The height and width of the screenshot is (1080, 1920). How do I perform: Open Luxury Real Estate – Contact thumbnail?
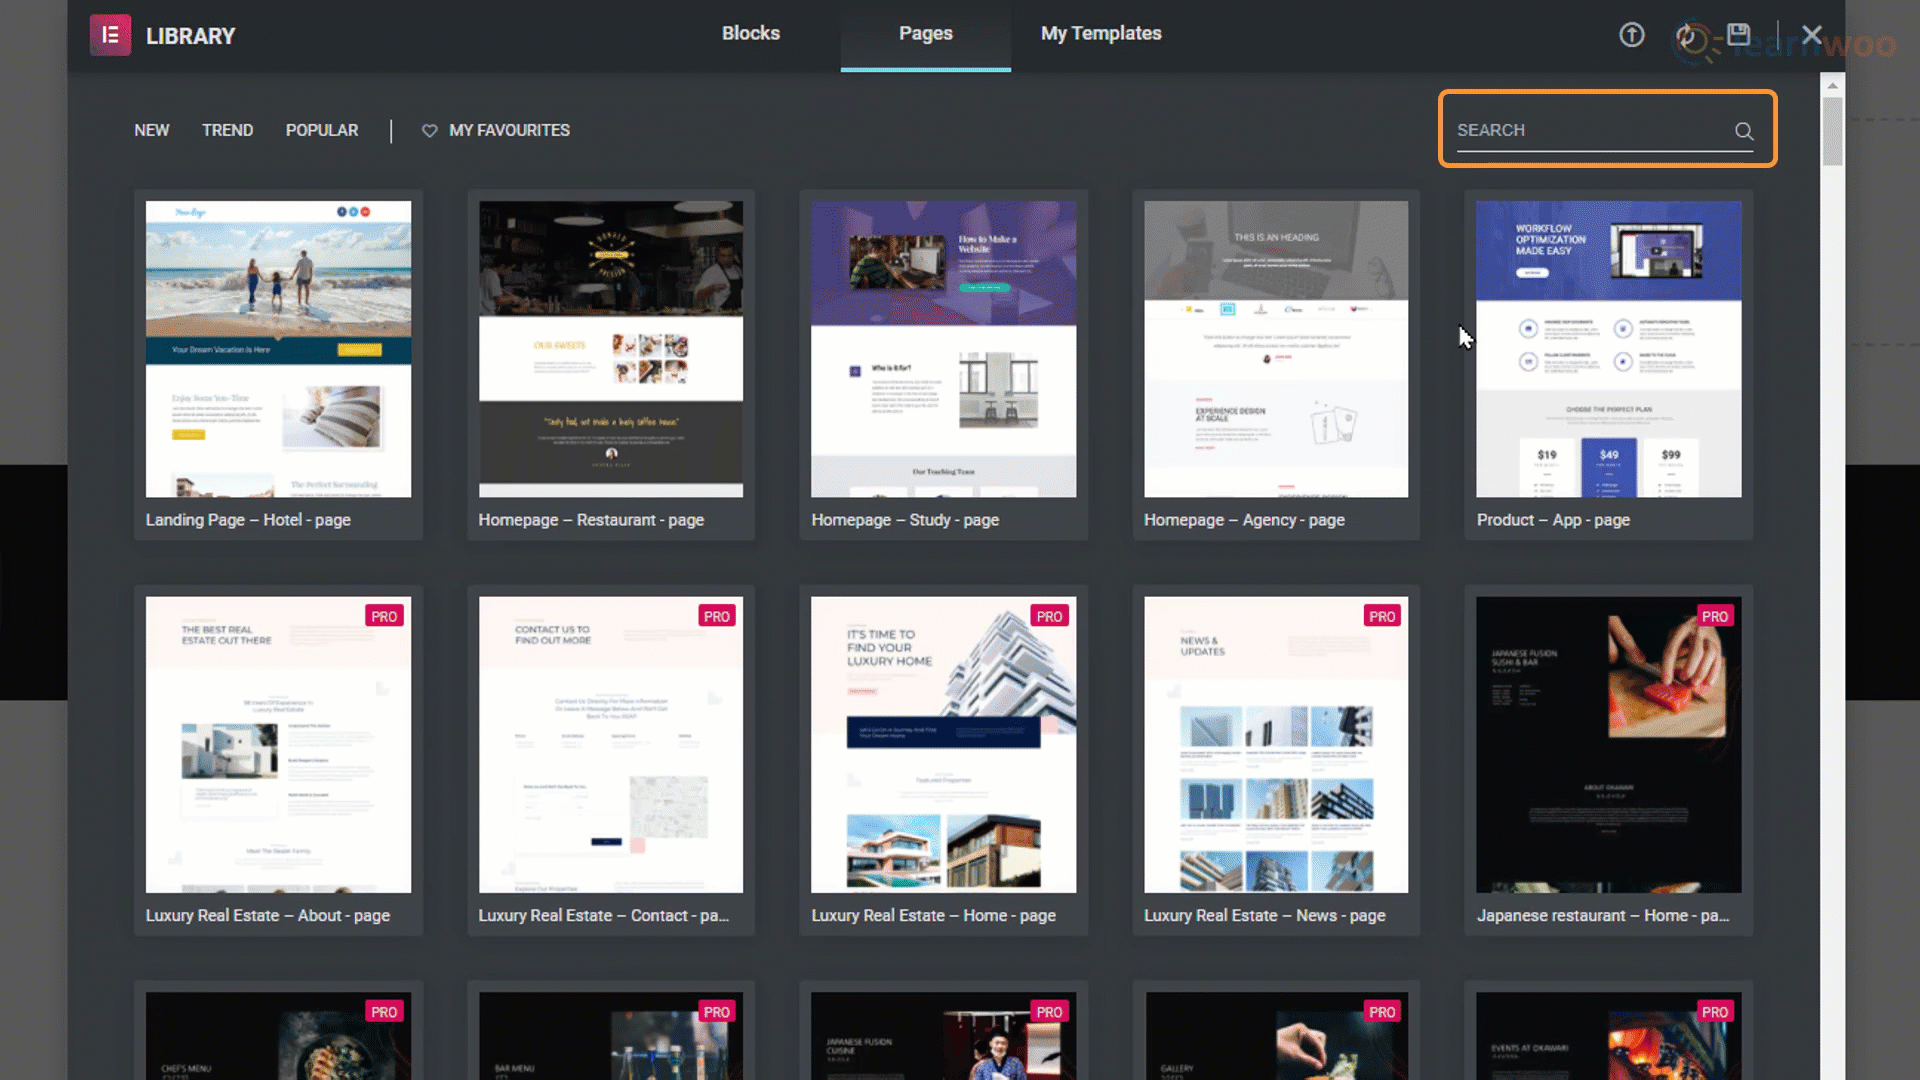611,745
